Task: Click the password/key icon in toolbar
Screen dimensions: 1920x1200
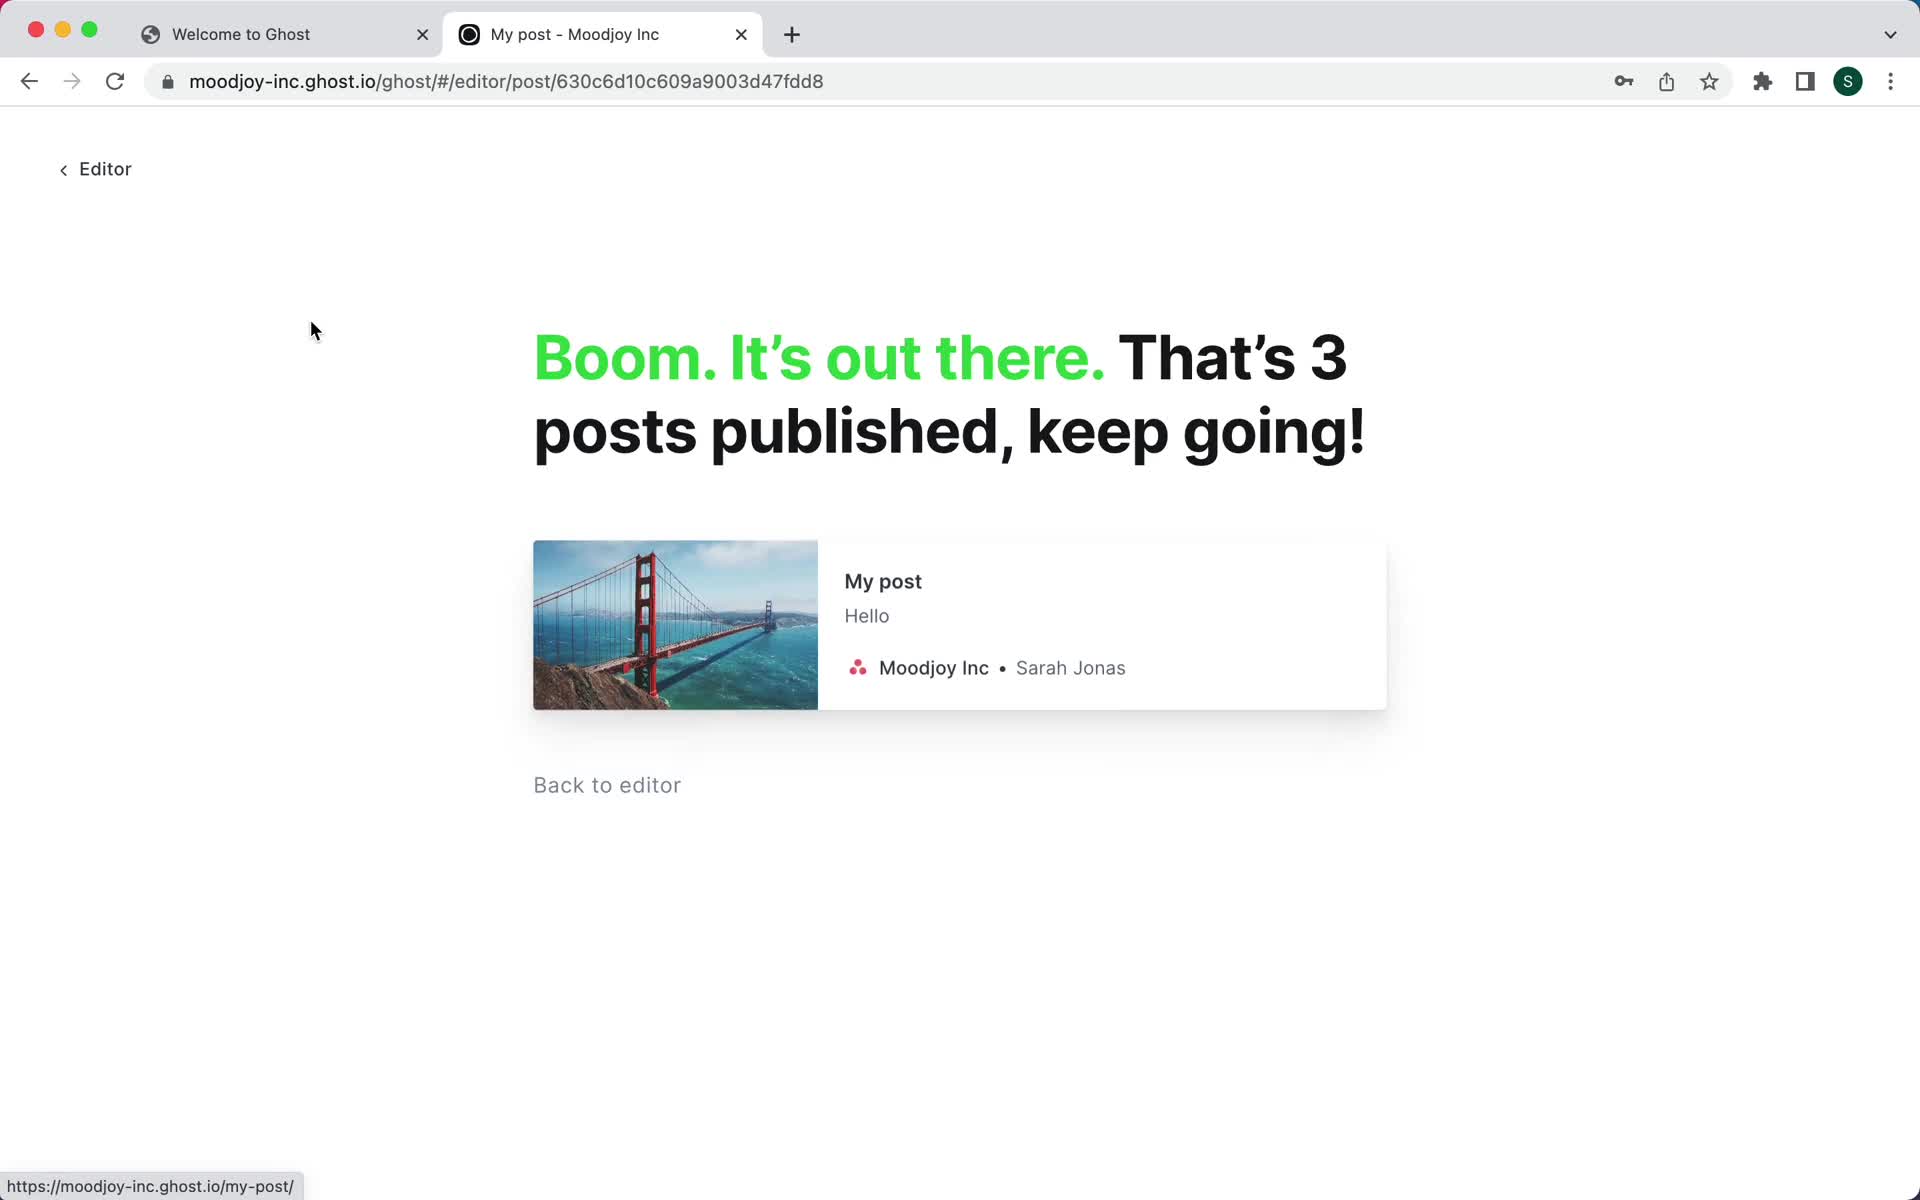Action: 1624,80
